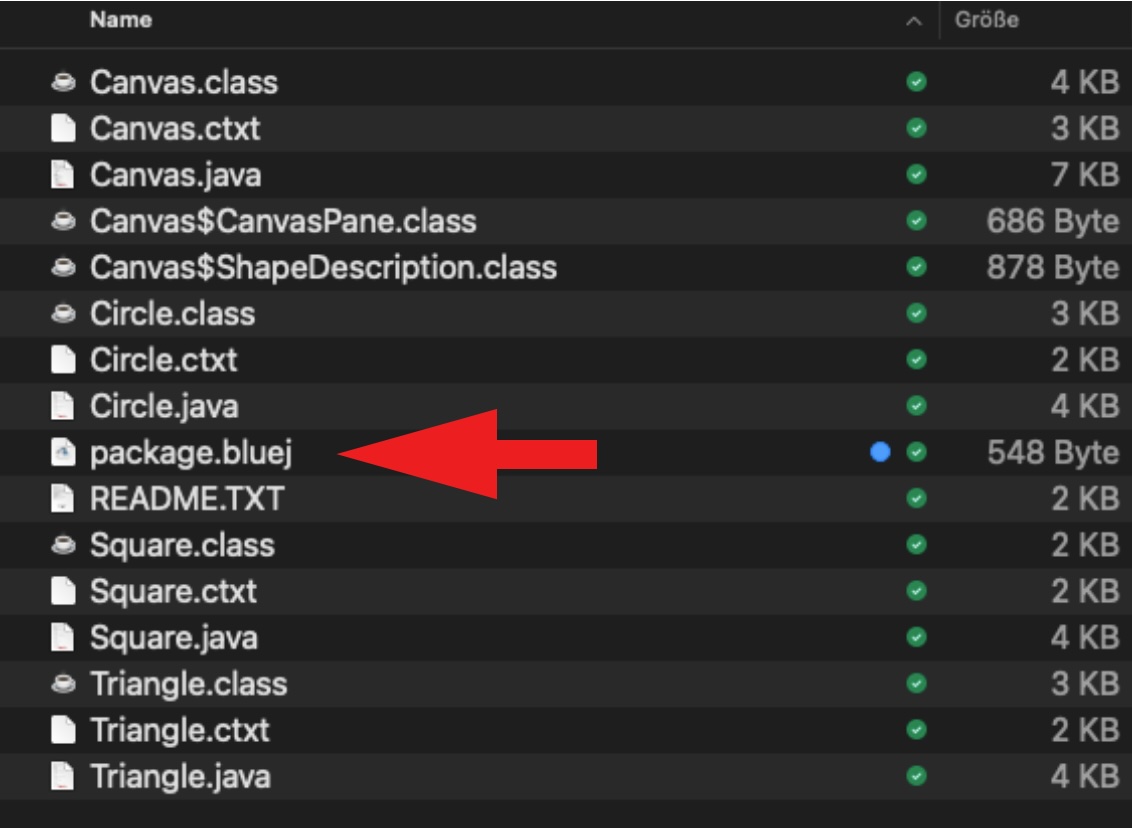Click the README.TXT document icon
This screenshot has width=1132, height=828.
pyautogui.click(x=63, y=498)
